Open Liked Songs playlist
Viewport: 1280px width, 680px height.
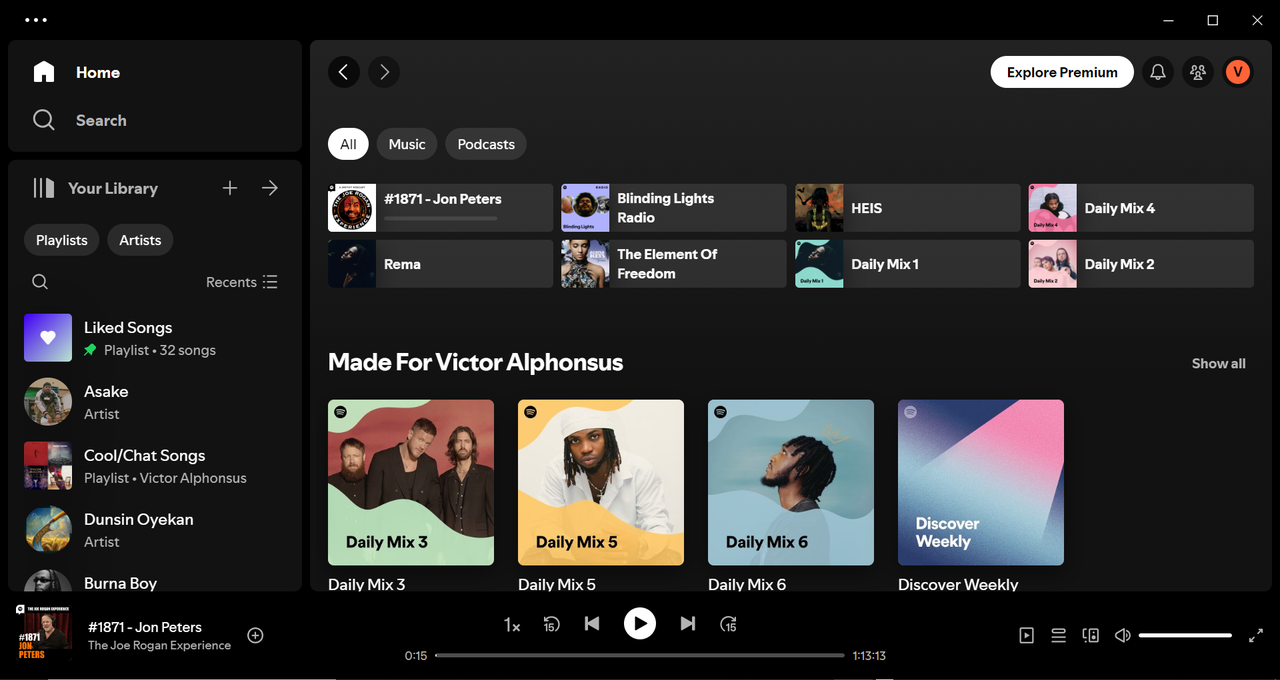[155, 338]
